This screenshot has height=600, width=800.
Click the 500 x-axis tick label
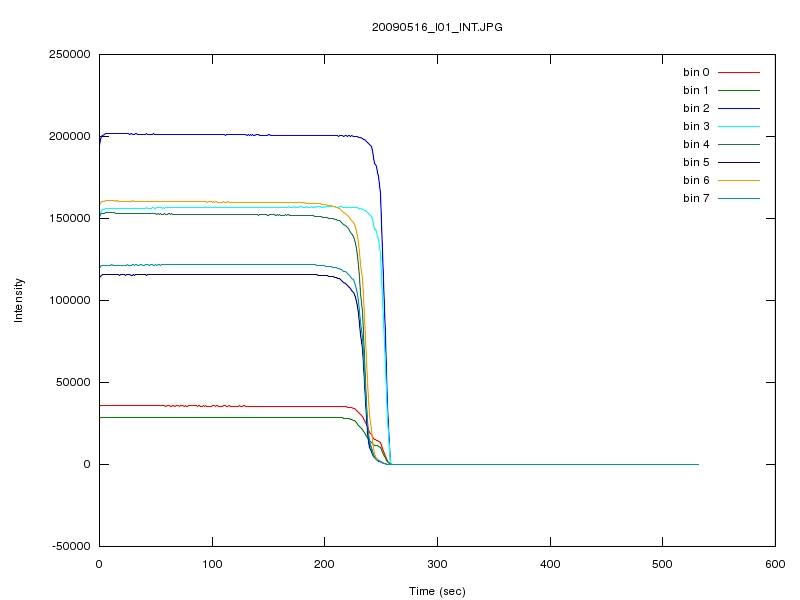662,564
